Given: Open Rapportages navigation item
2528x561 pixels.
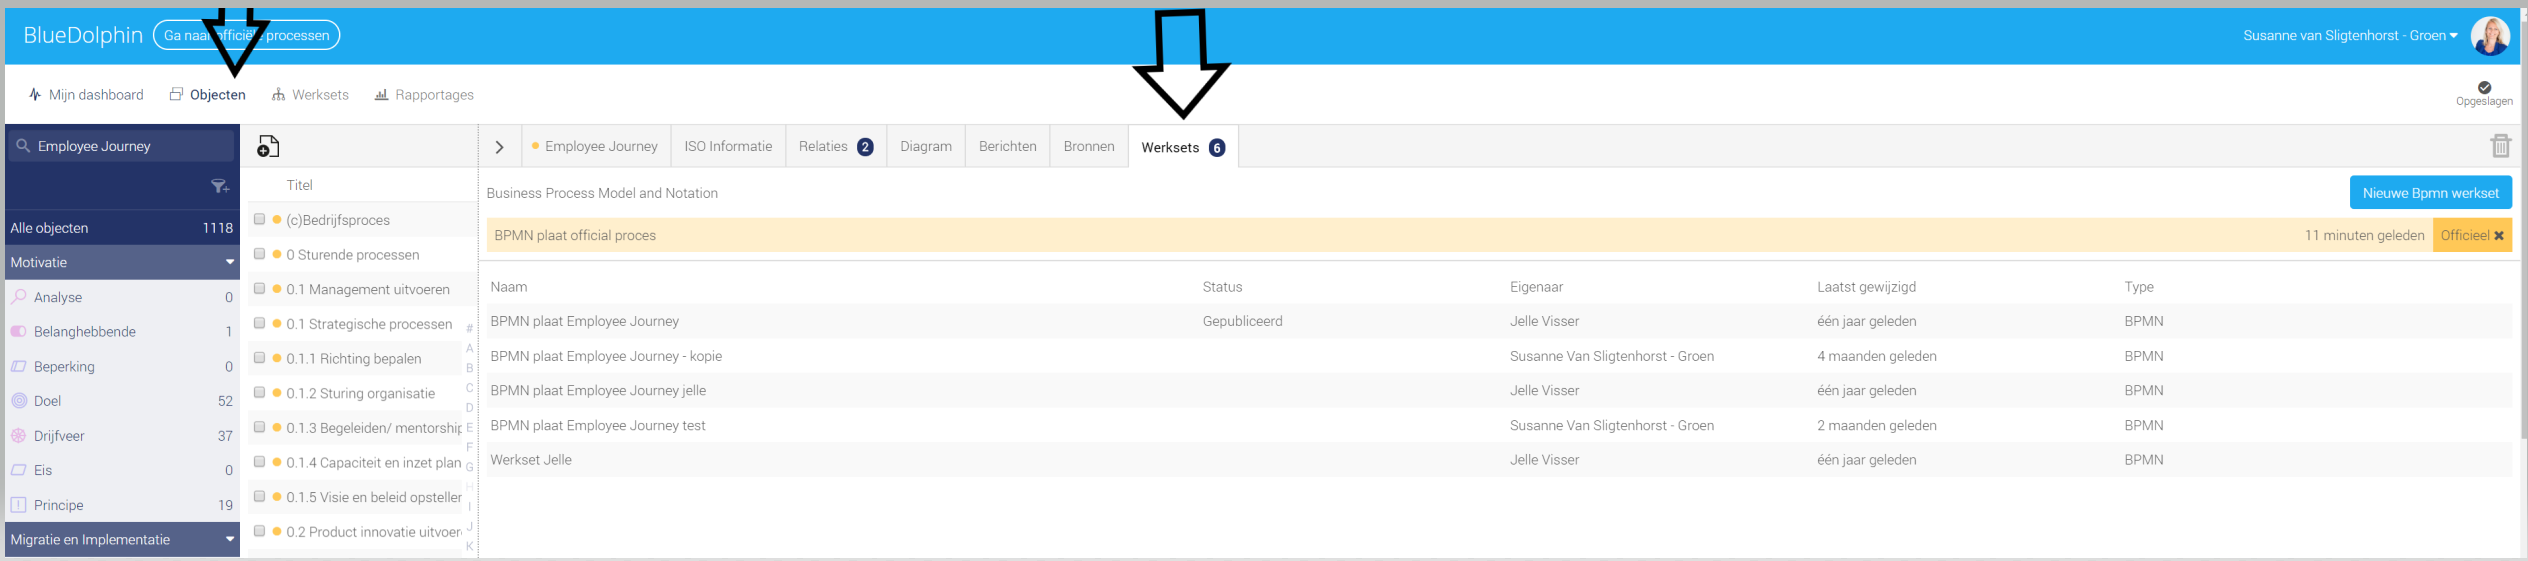Looking at the screenshot, I should tap(424, 95).
